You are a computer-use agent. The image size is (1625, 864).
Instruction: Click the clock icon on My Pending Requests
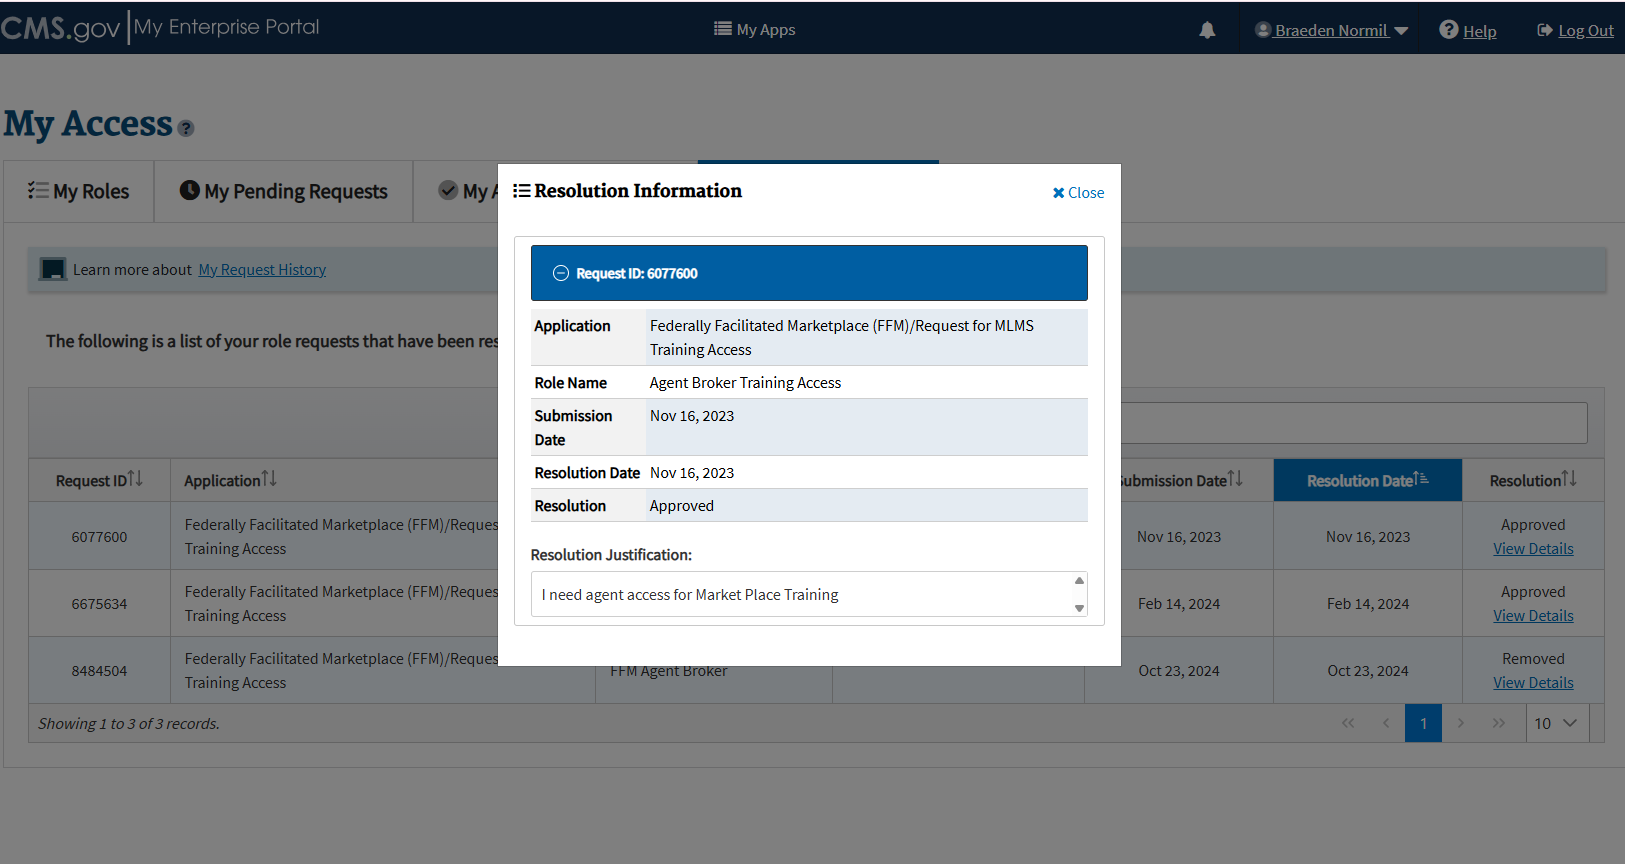click(189, 190)
